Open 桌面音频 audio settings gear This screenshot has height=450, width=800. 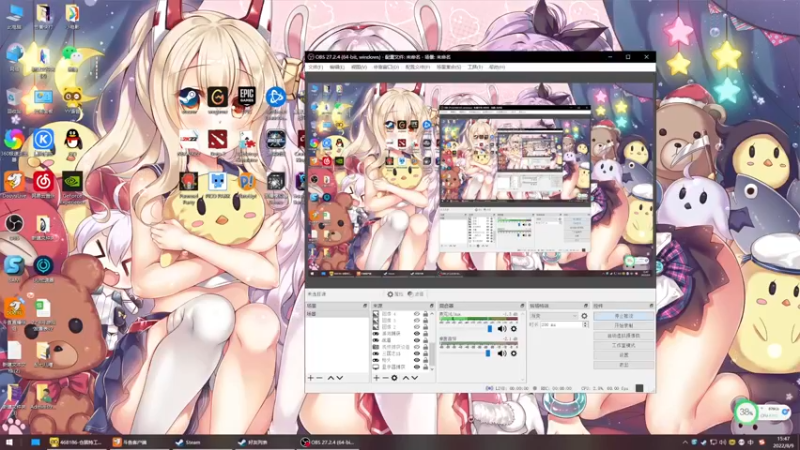coord(514,353)
